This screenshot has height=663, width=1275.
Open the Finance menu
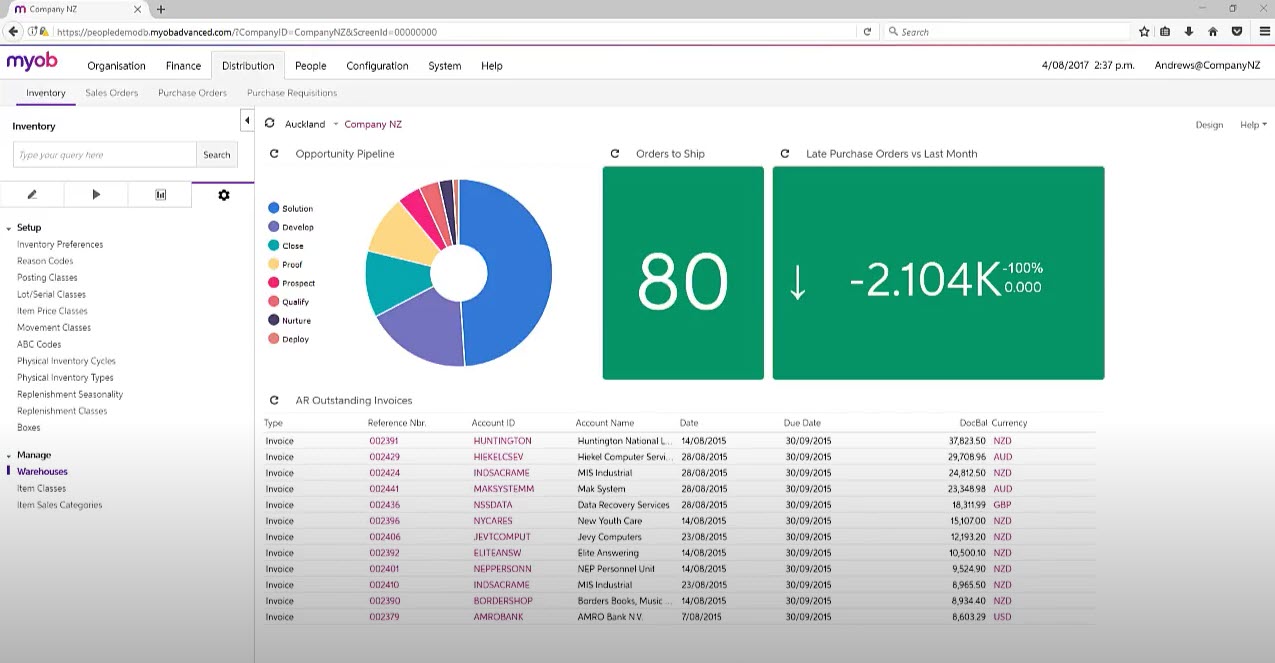coord(183,66)
